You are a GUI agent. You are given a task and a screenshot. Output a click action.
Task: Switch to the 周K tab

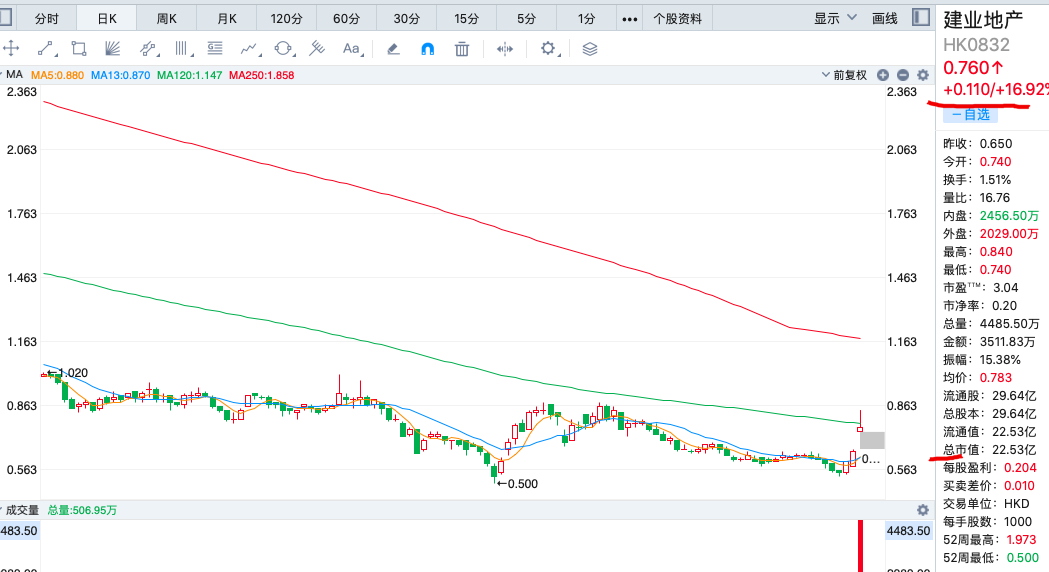coord(167,19)
